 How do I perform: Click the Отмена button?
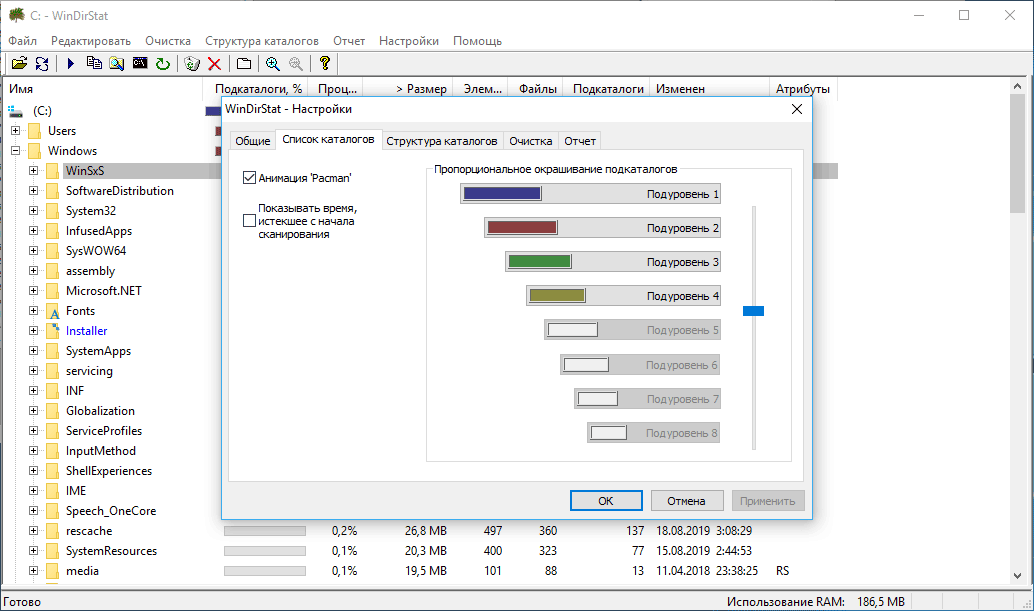point(686,501)
